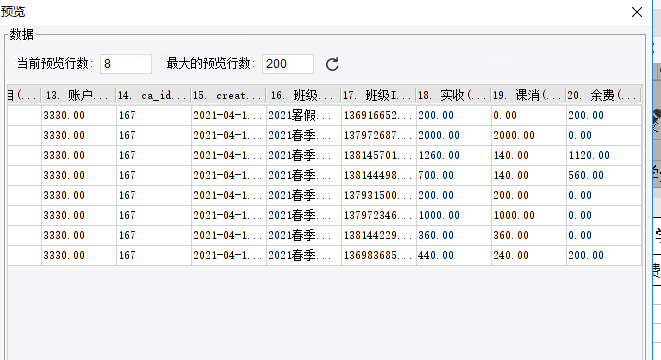This screenshot has height=360, width=661.
Task: Click ca_id 167 in the 136983685 row
Action: click(154, 255)
